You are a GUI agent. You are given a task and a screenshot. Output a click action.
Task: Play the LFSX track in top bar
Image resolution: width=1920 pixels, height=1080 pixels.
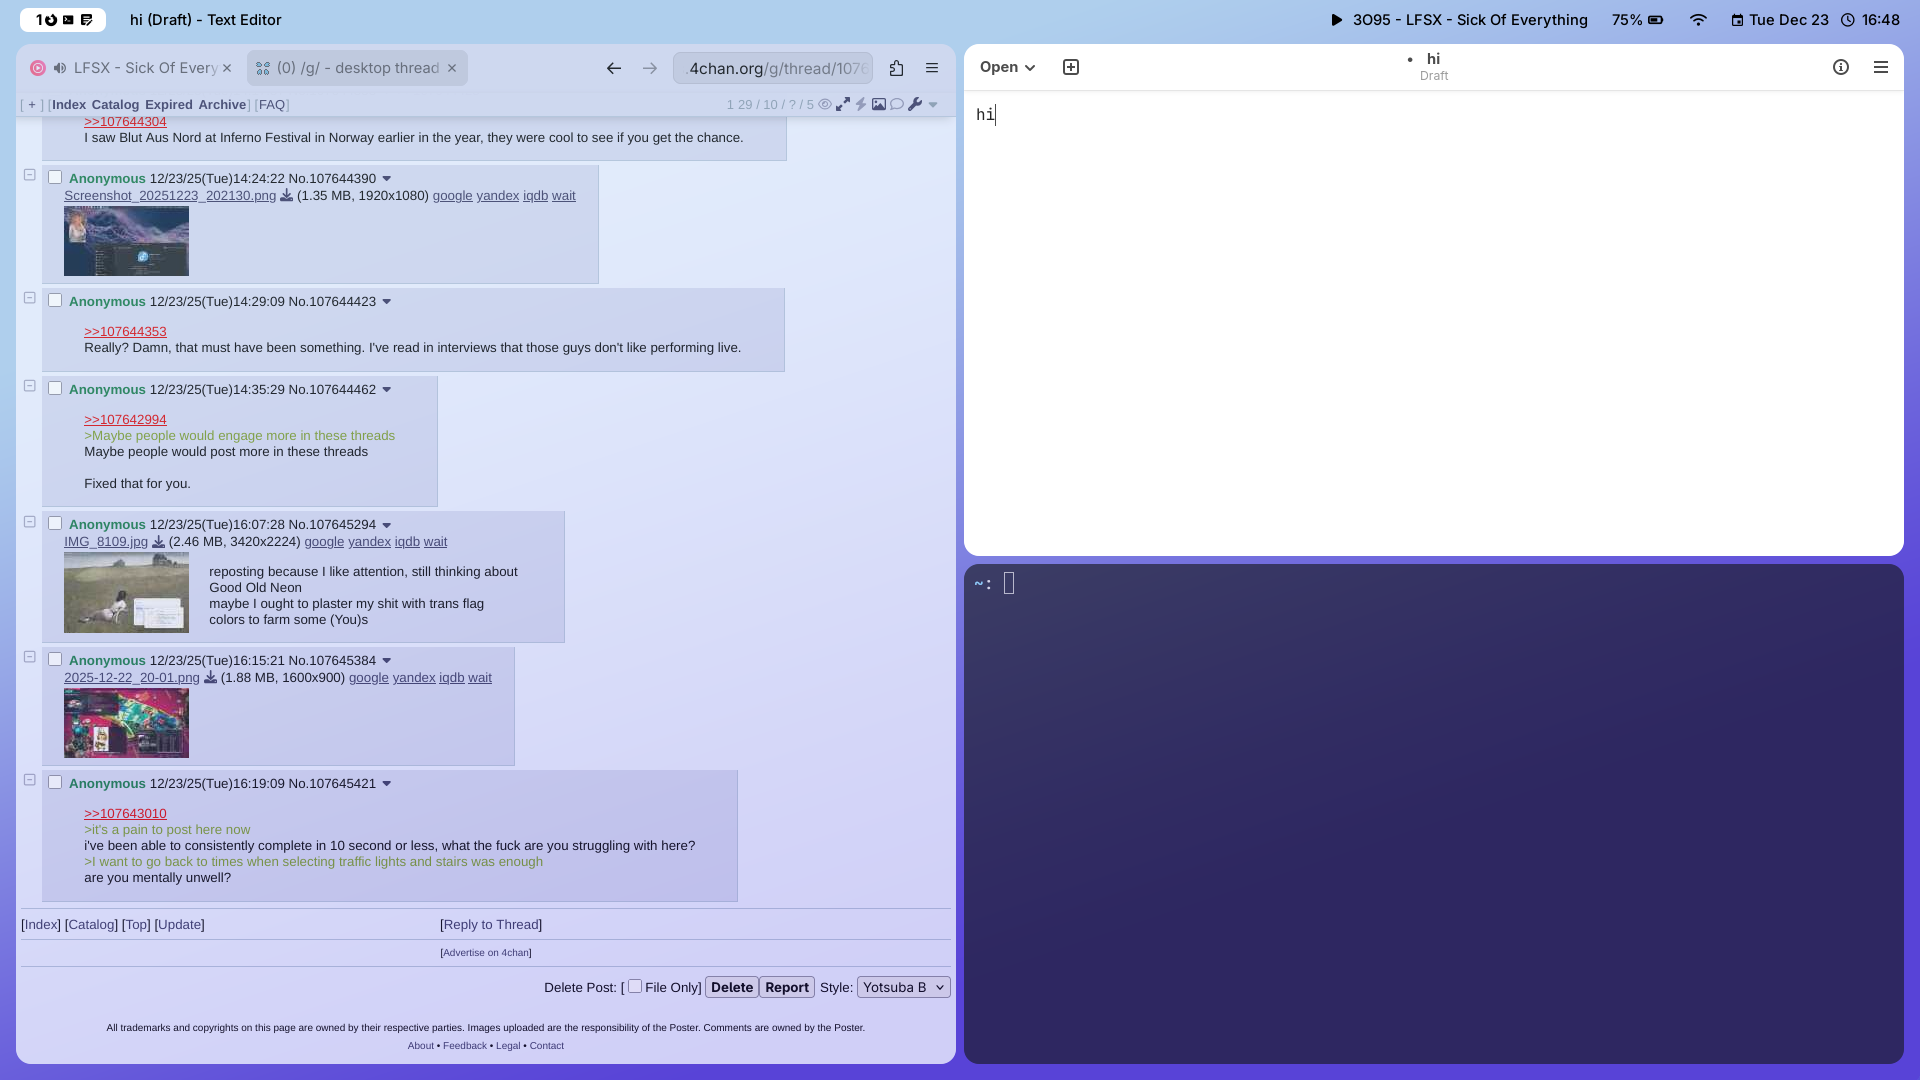(1337, 20)
